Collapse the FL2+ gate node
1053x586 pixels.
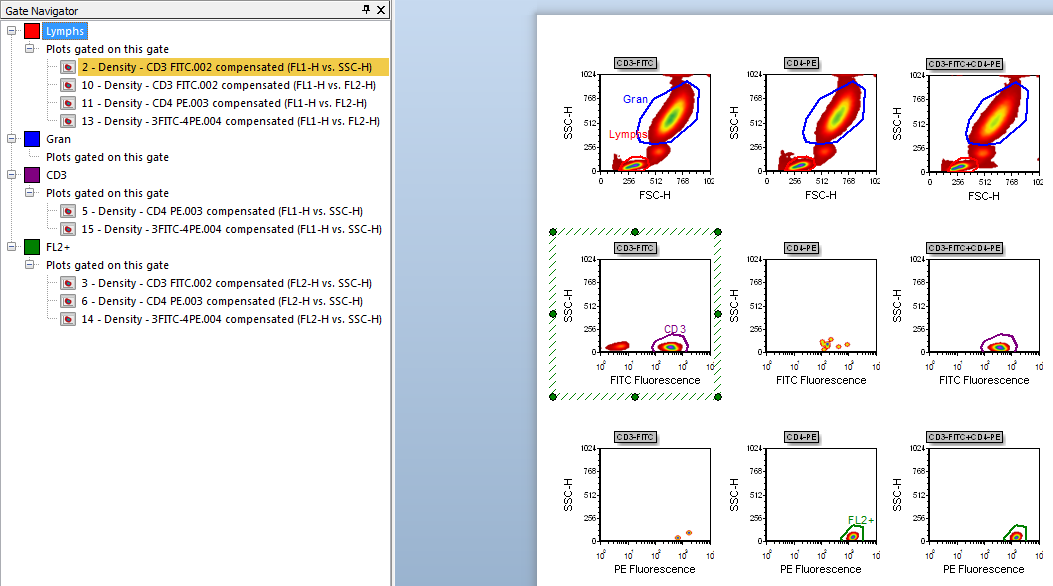(x=11, y=247)
